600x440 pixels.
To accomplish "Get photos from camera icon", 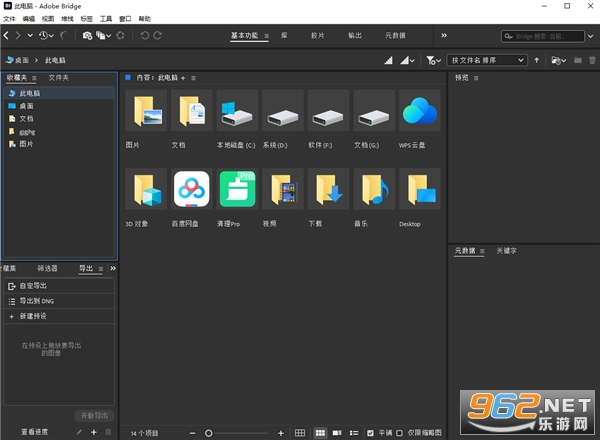I will (87, 36).
